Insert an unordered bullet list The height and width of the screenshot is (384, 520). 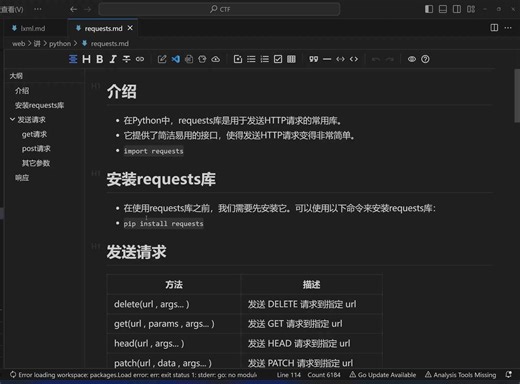pyautogui.click(x=251, y=59)
